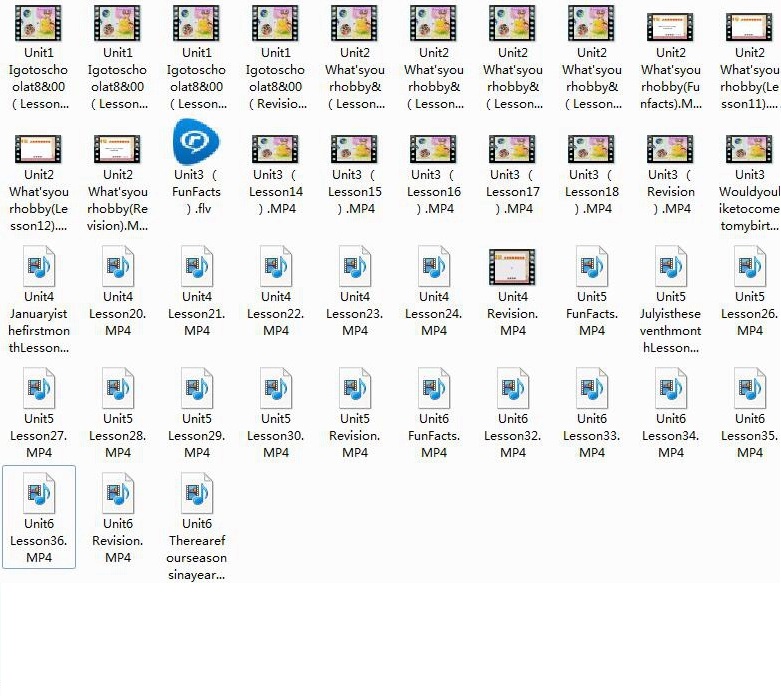781x696 pixels.
Task: Click the Unit4 Lesson23.MP4 file icon
Action: (x=355, y=267)
